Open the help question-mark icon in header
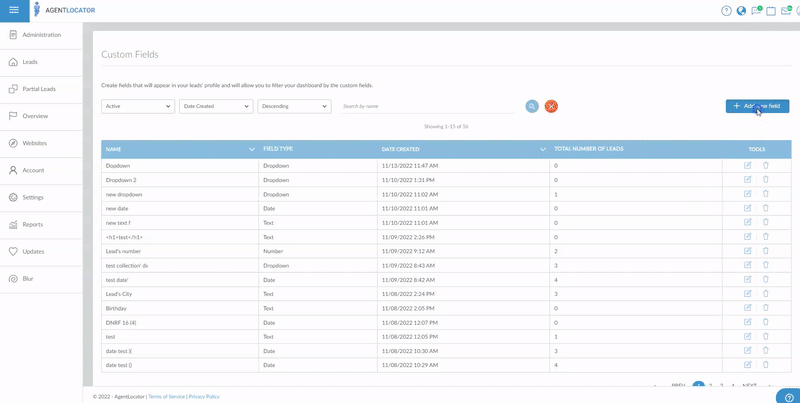This screenshot has height=403, width=800. click(726, 11)
